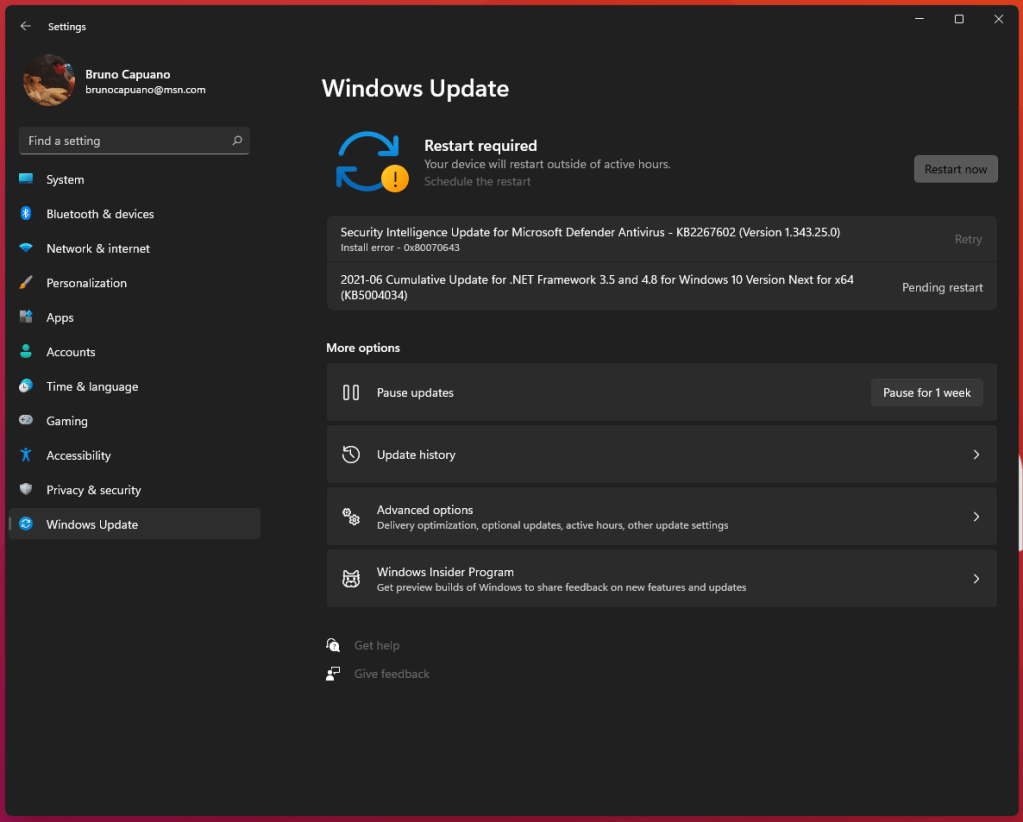
Task: Click the back arrow in title bar
Action: 26,27
